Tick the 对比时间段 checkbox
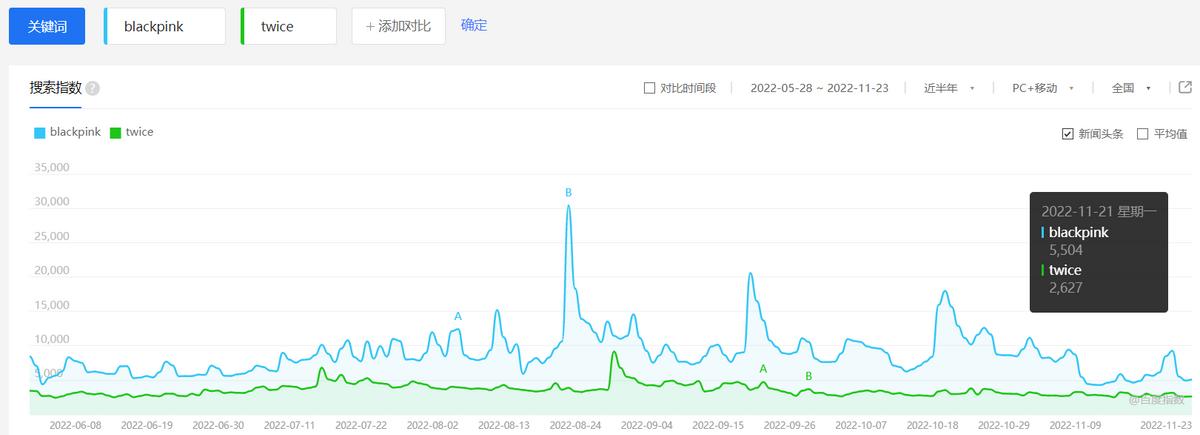Image resolution: width=1200 pixels, height=435 pixels. coord(650,88)
